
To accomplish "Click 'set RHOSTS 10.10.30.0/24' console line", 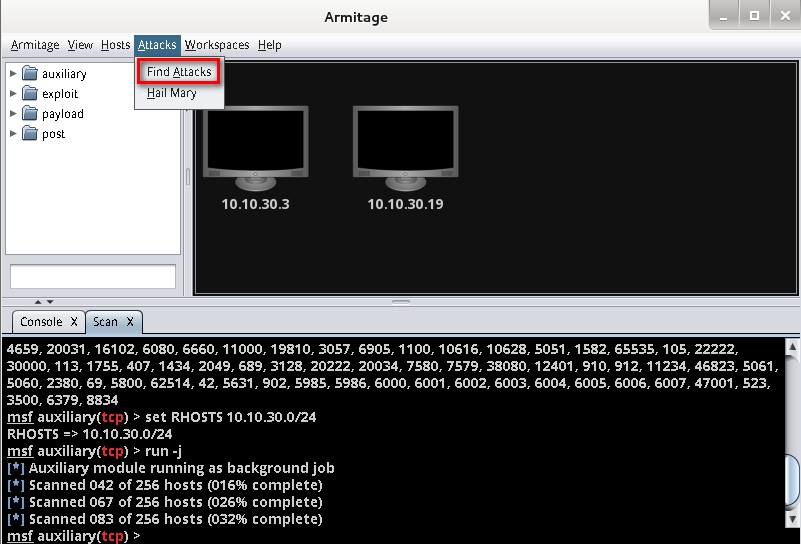I will [161, 417].
